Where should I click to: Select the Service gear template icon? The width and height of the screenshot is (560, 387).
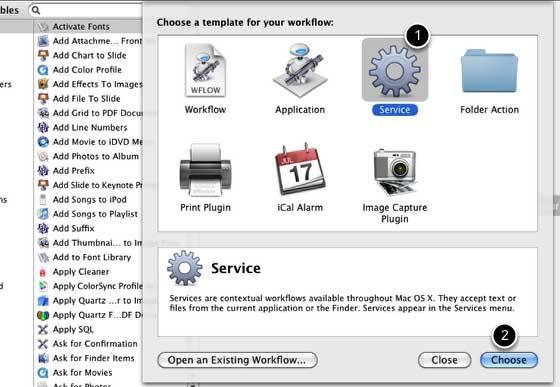click(x=395, y=71)
